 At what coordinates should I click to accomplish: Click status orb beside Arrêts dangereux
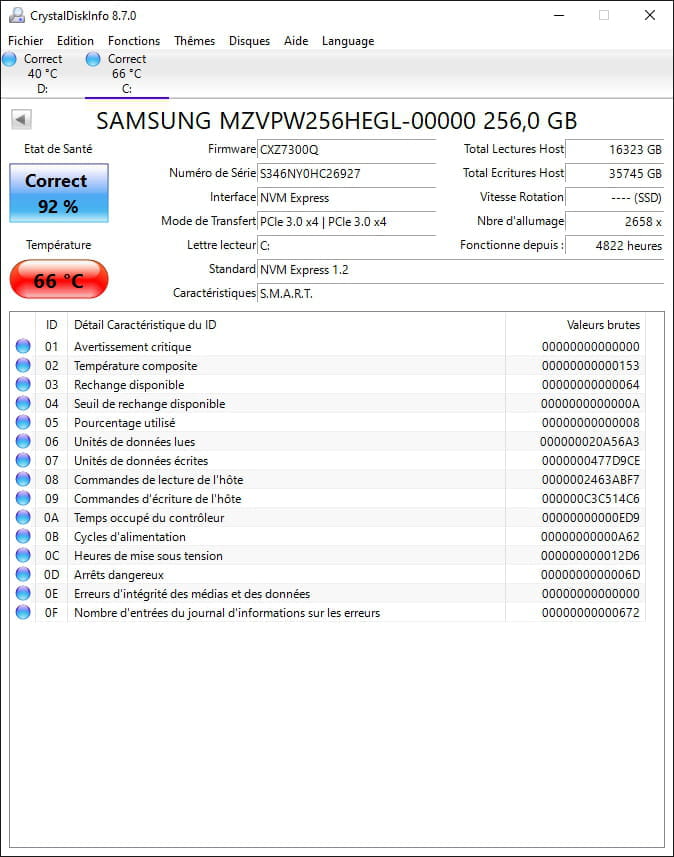23,575
